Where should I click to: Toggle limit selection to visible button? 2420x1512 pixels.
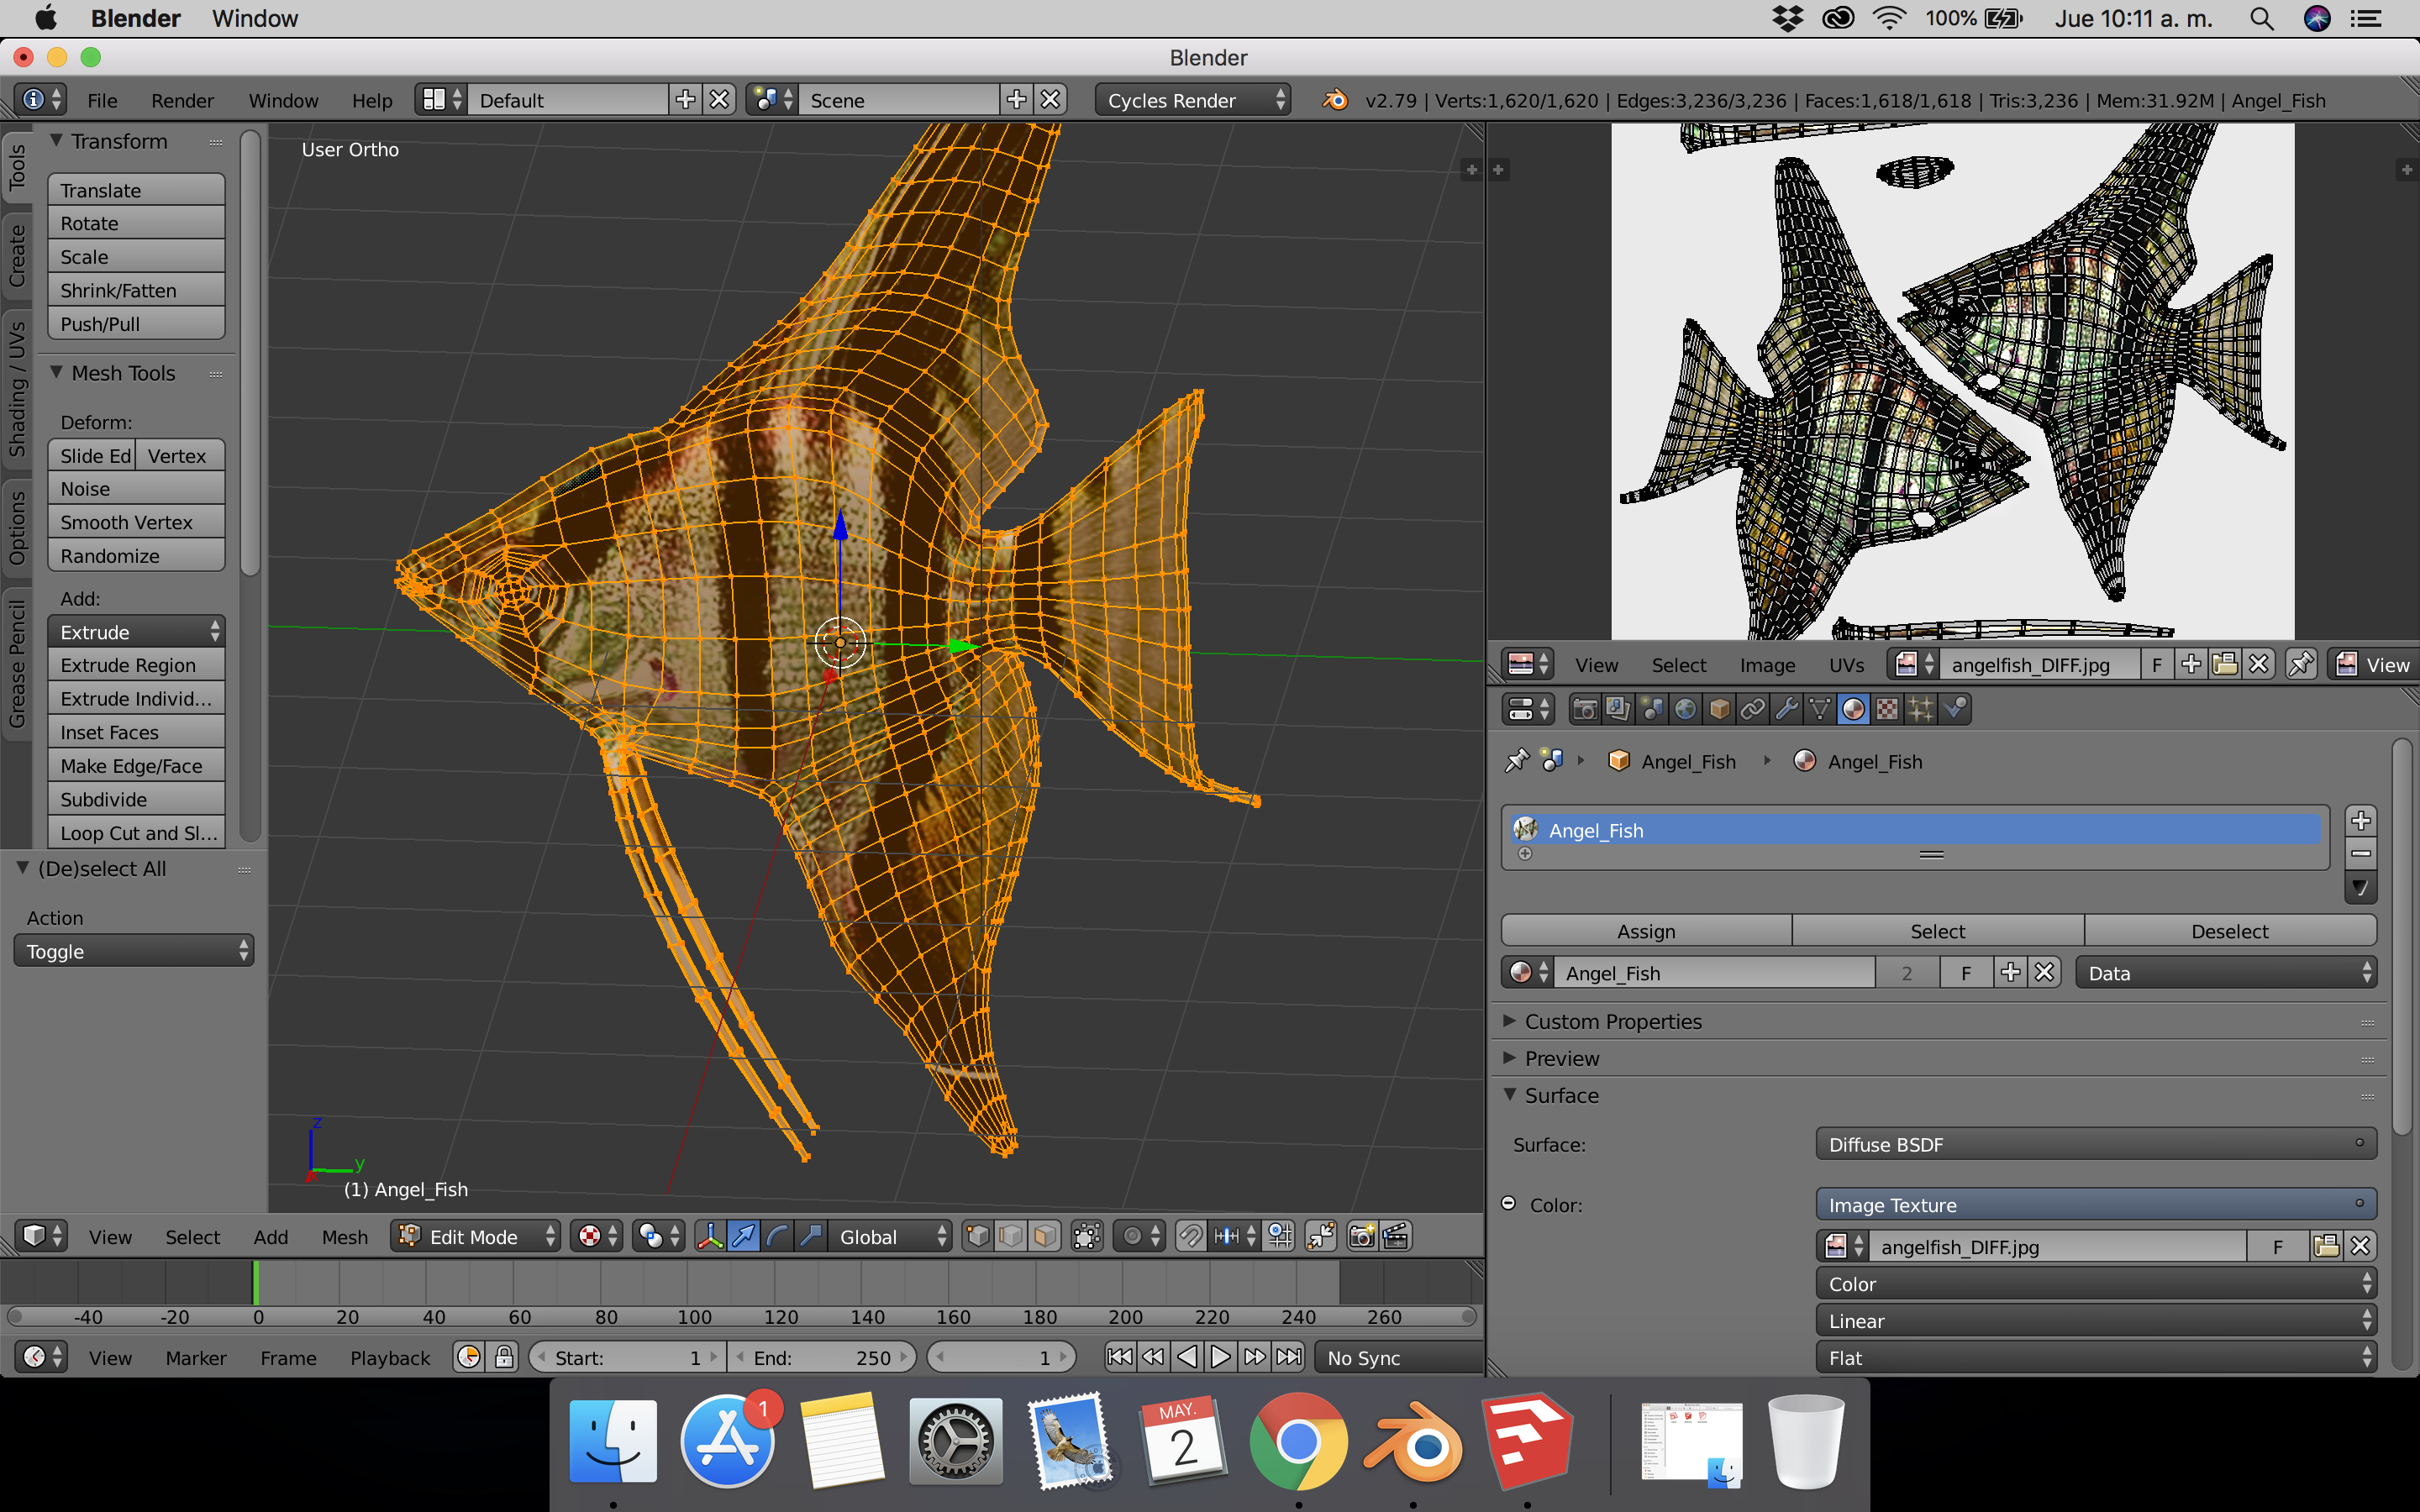click(1087, 1237)
